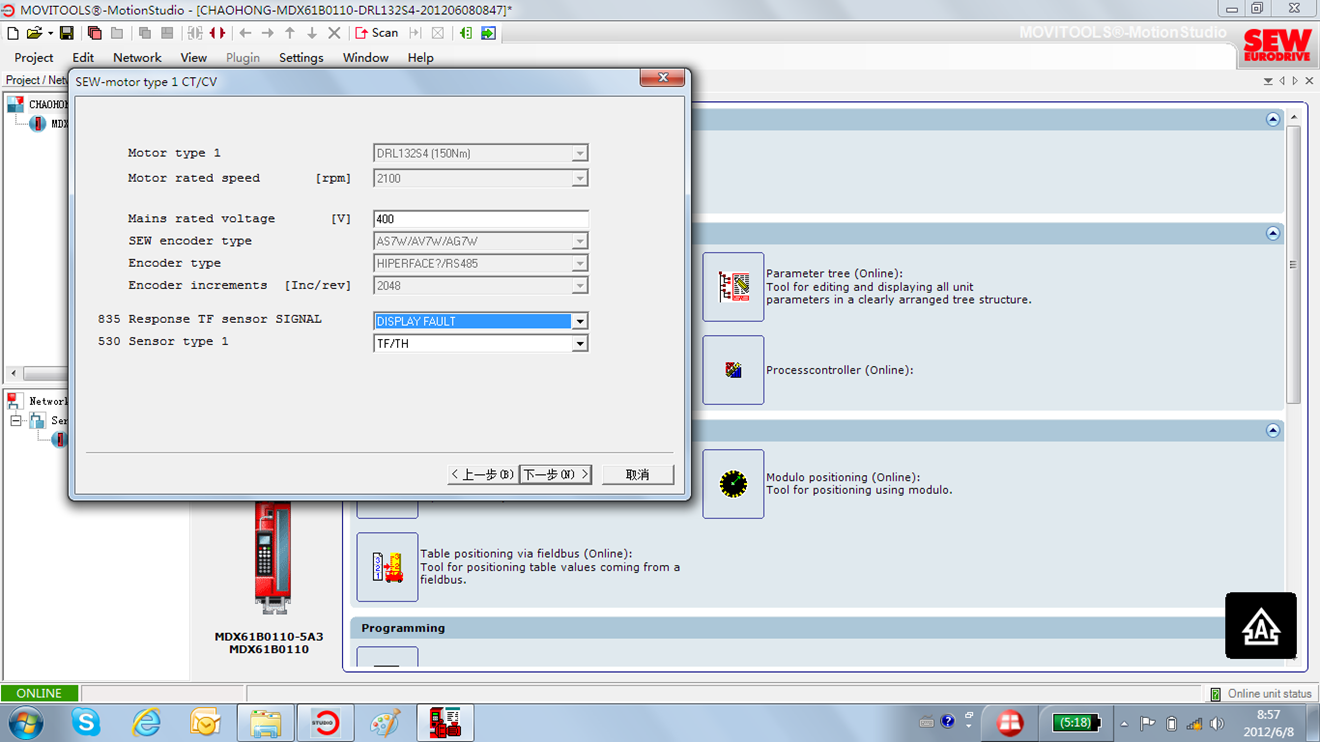Open the Processcontroller tool icon

coord(733,370)
